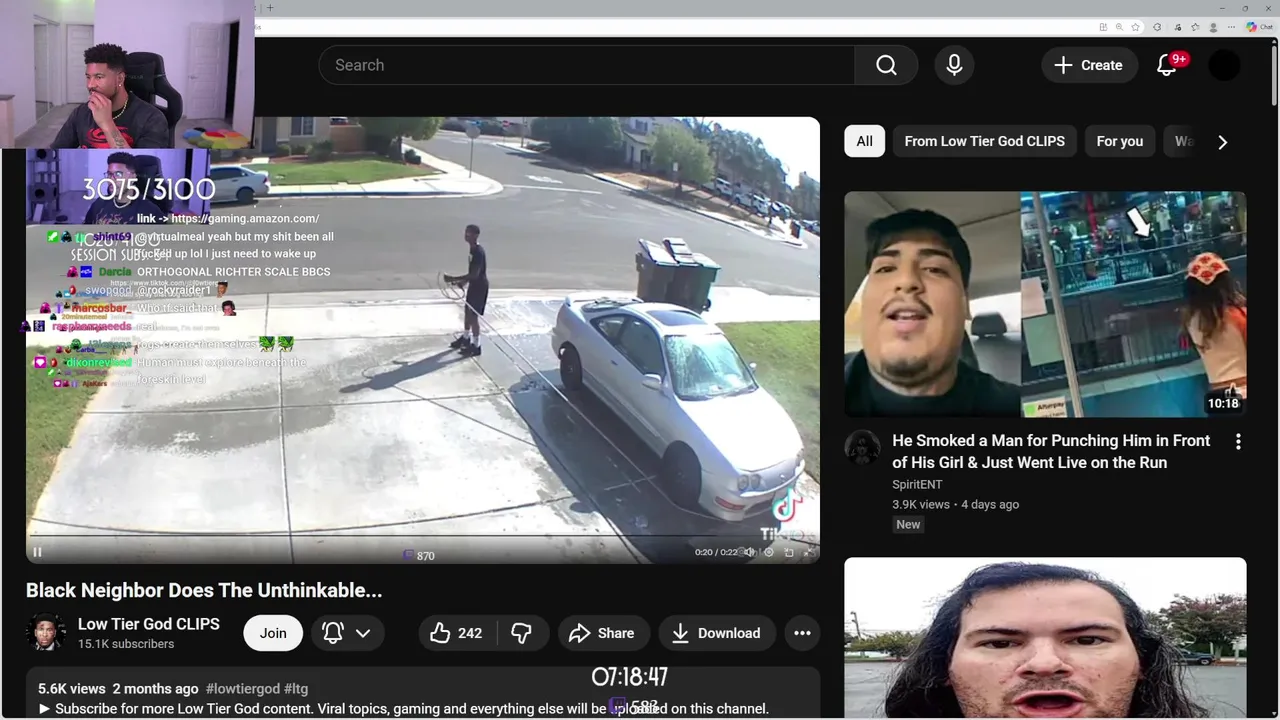This screenshot has height=720, width=1280.
Task: Open Copilot Chat in browser toolbar
Action: coord(1260,27)
